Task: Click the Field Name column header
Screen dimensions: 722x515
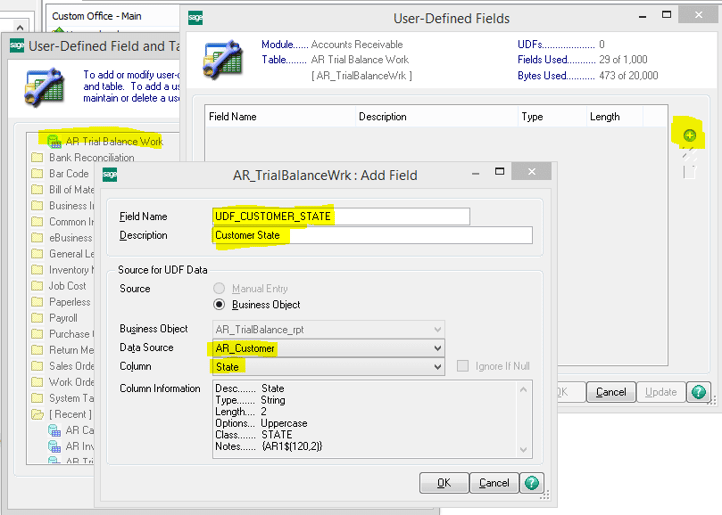Action: pos(233,117)
